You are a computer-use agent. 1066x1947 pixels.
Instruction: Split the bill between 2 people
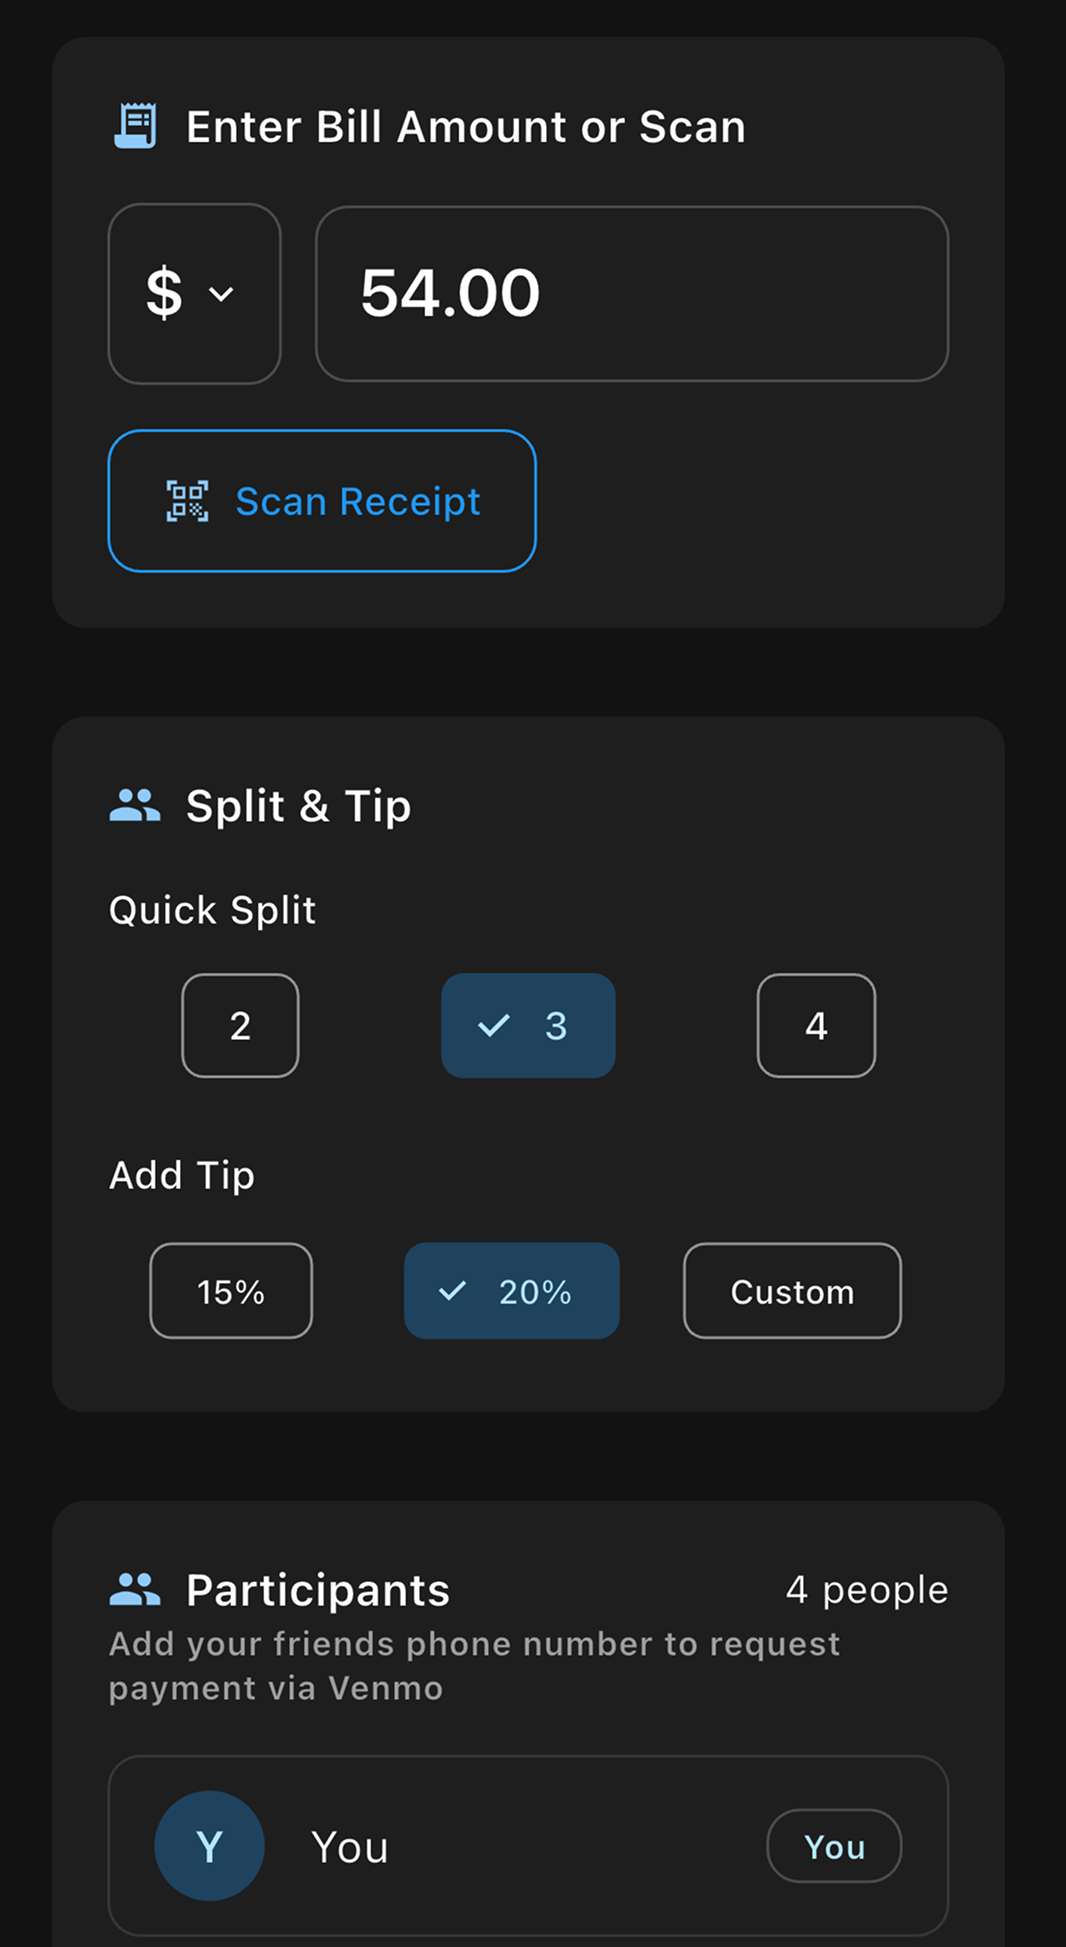pos(240,1025)
